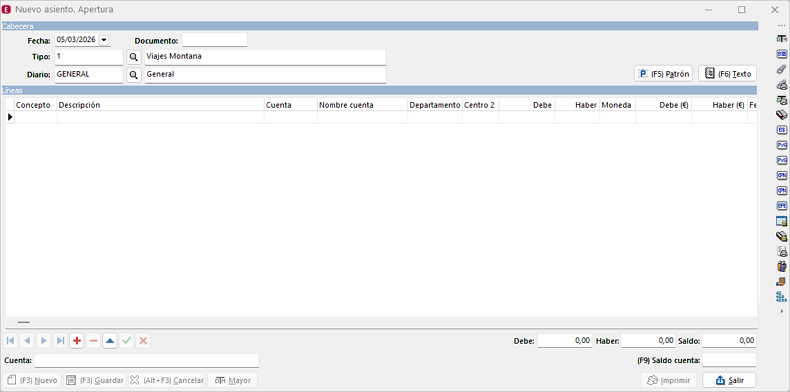Click the (Alt+F3) Cancelar button
Screen dimensions: 790x392
(167, 380)
